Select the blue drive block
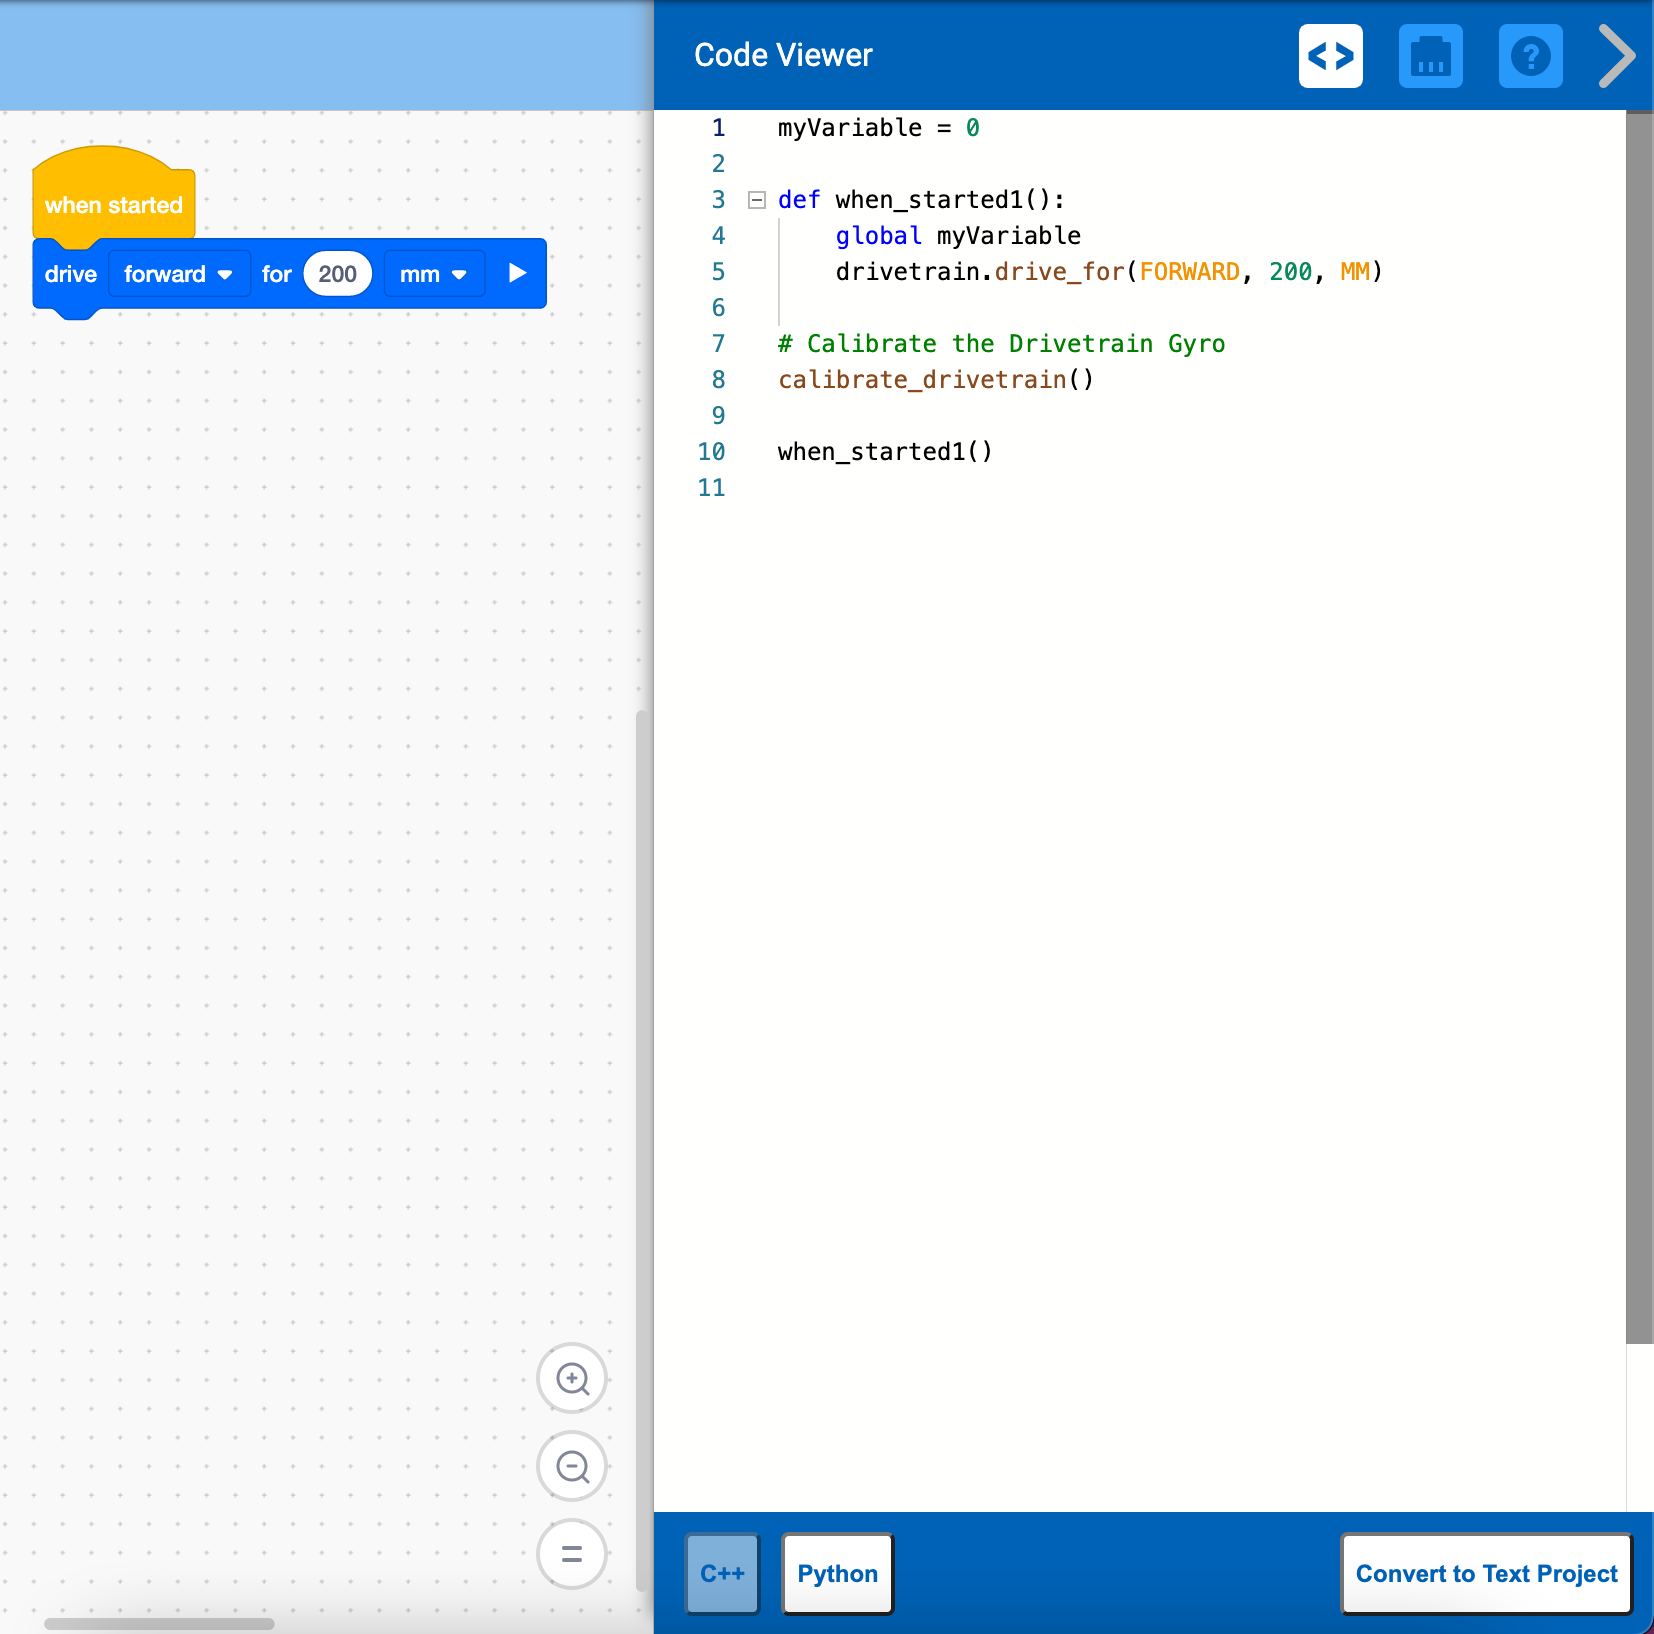The image size is (1654, 1634). point(70,273)
